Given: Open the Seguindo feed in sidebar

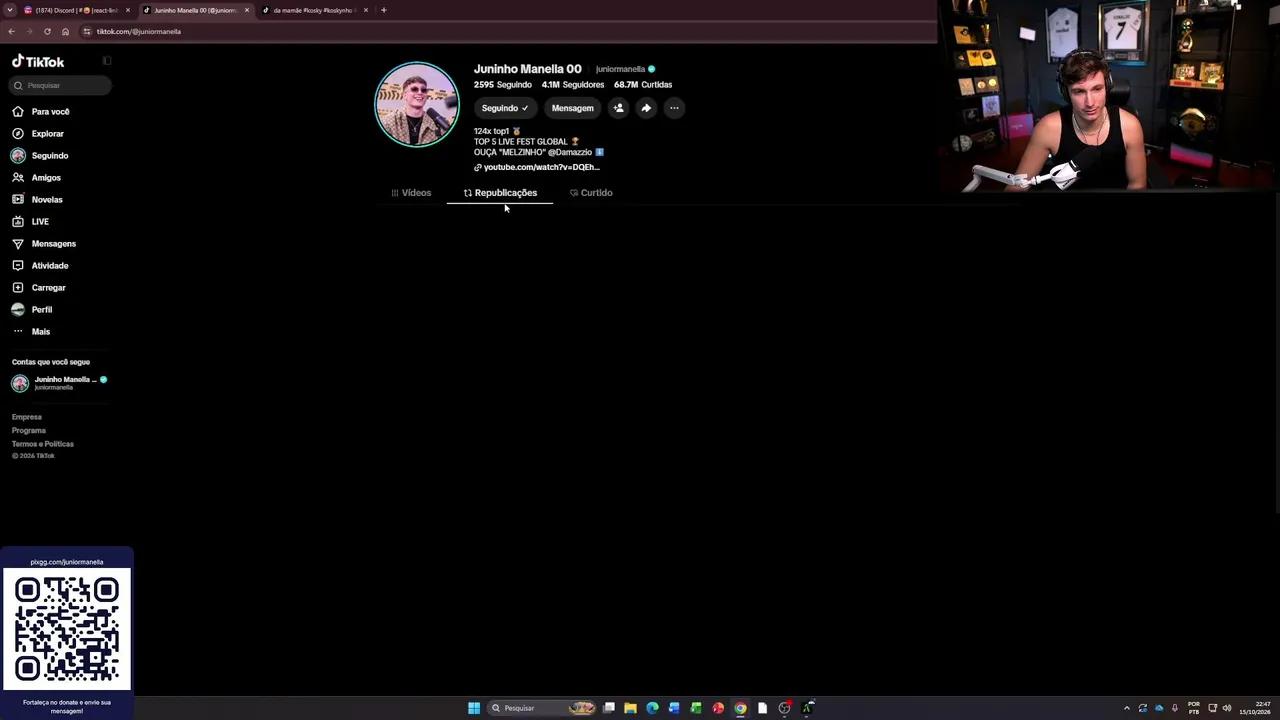Looking at the screenshot, I should (40, 155).
